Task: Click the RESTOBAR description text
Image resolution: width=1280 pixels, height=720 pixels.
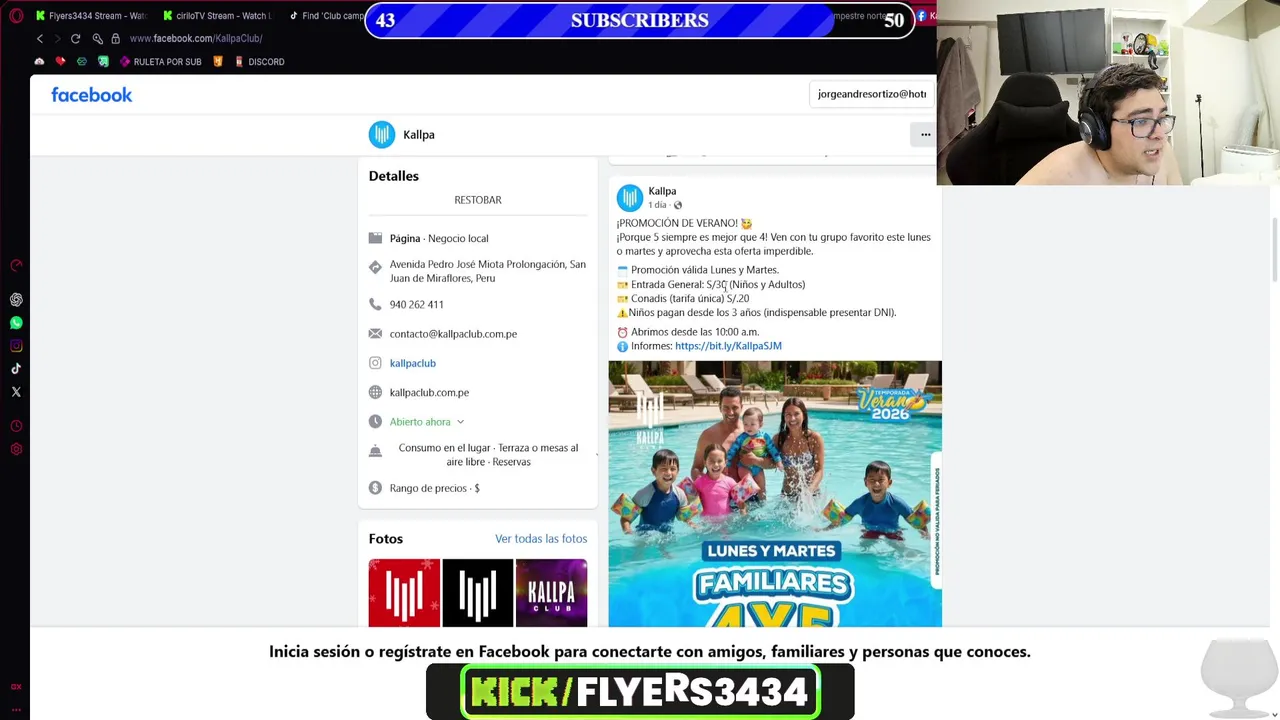Action: pyautogui.click(x=478, y=200)
